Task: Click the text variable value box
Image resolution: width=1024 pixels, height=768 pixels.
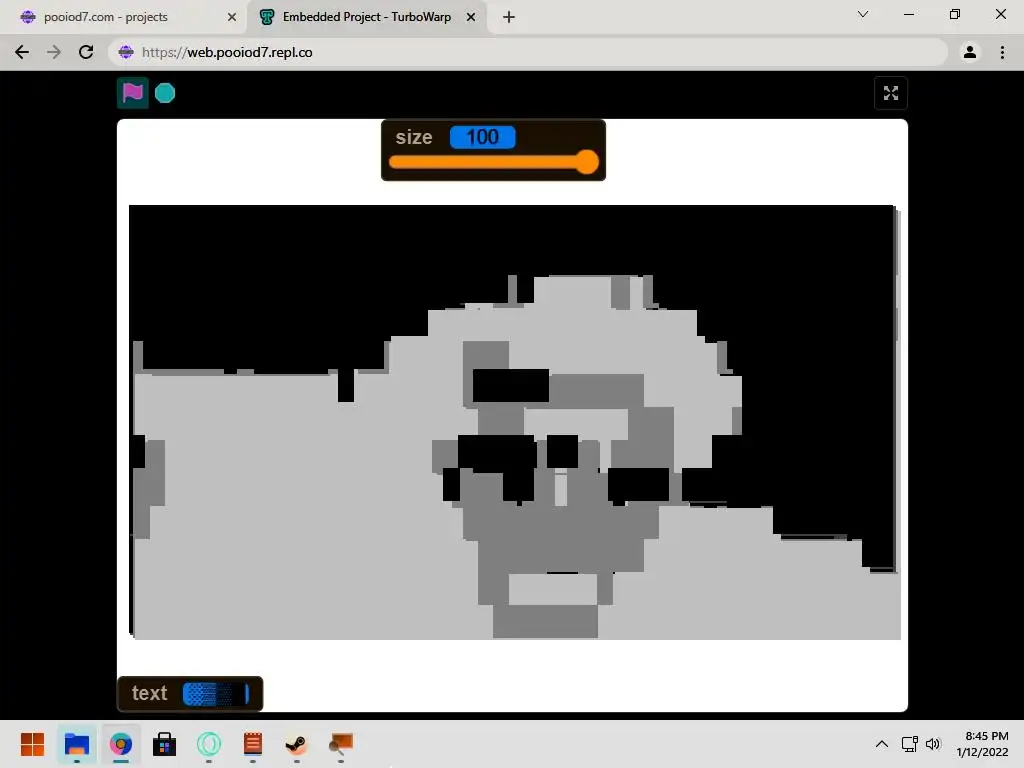Action: [216, 694]
